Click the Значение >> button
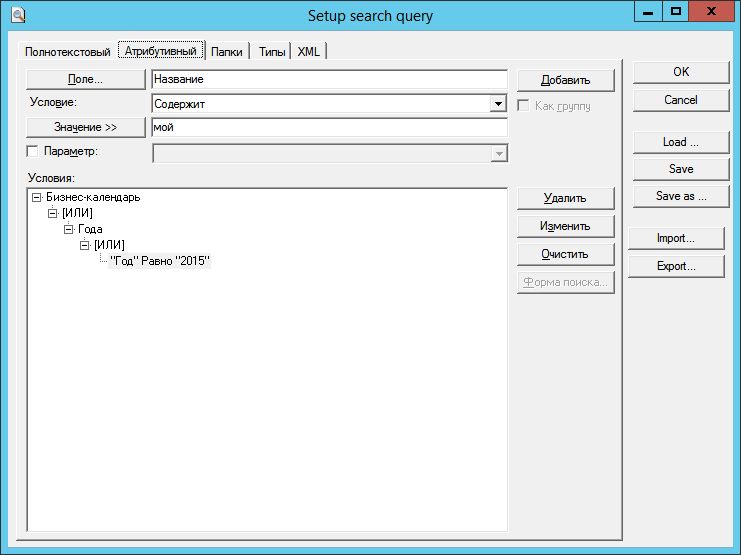Viewport: 741px width, 555px height. [x=85, y=127]
